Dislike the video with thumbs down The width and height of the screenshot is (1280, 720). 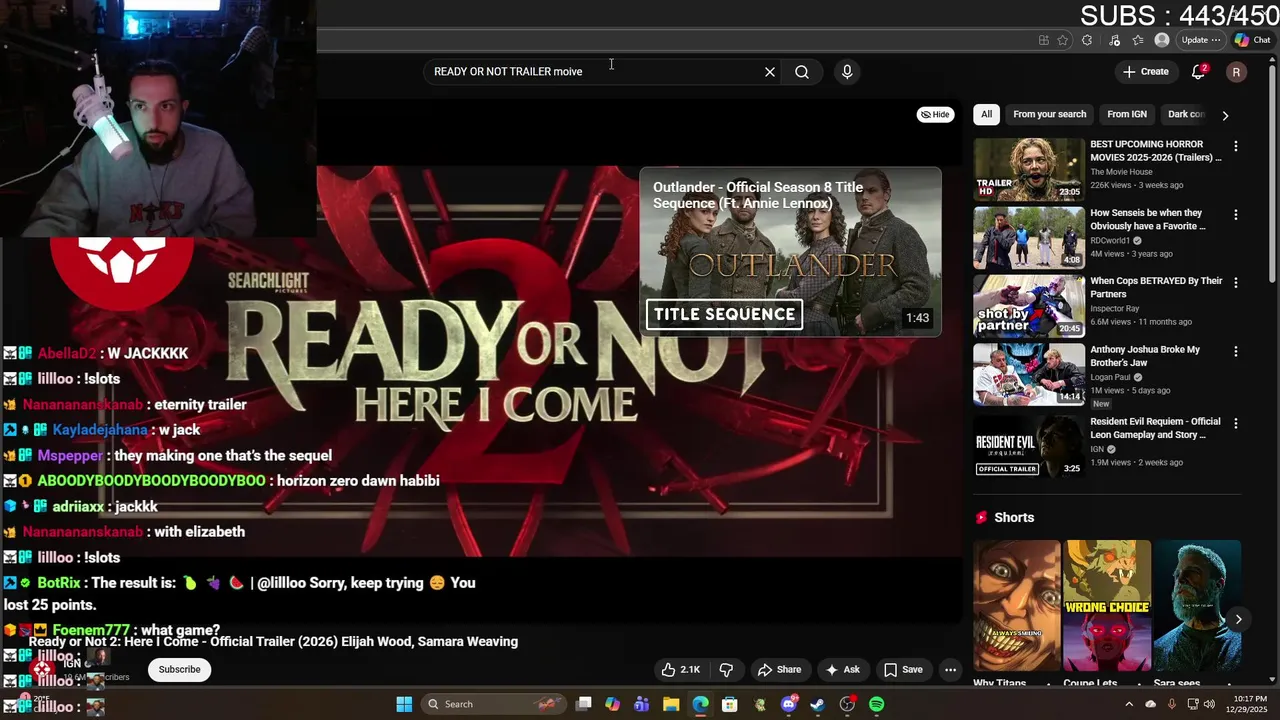[x=727, y=670]
